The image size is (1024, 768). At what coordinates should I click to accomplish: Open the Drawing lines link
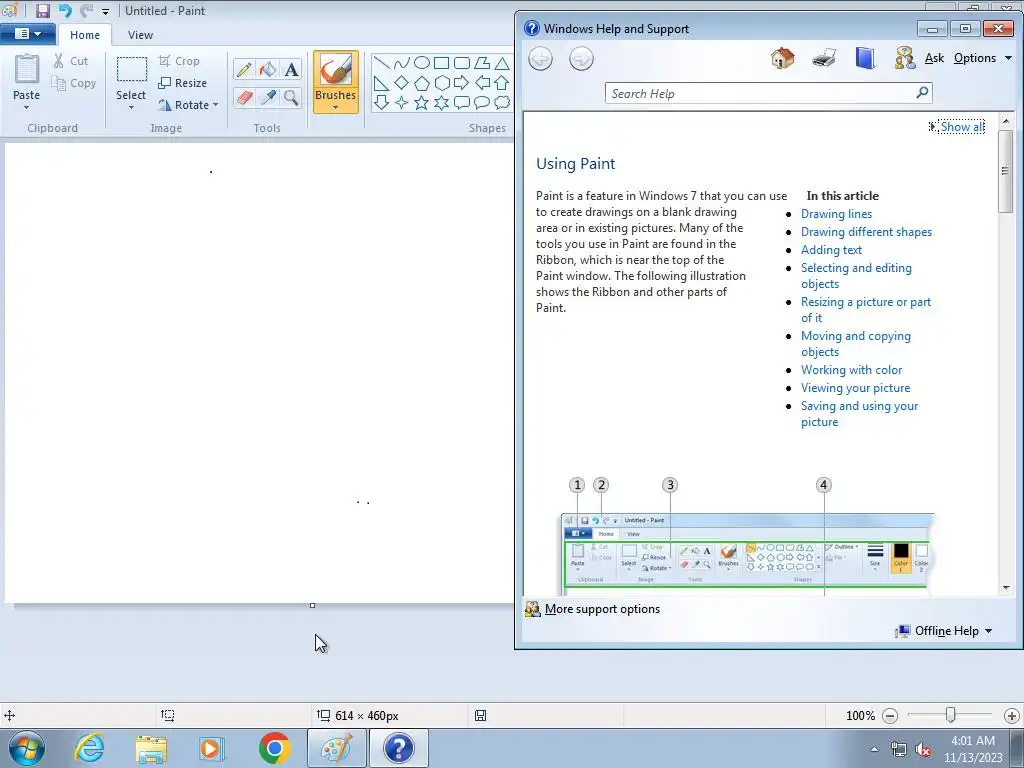point(836,214)
